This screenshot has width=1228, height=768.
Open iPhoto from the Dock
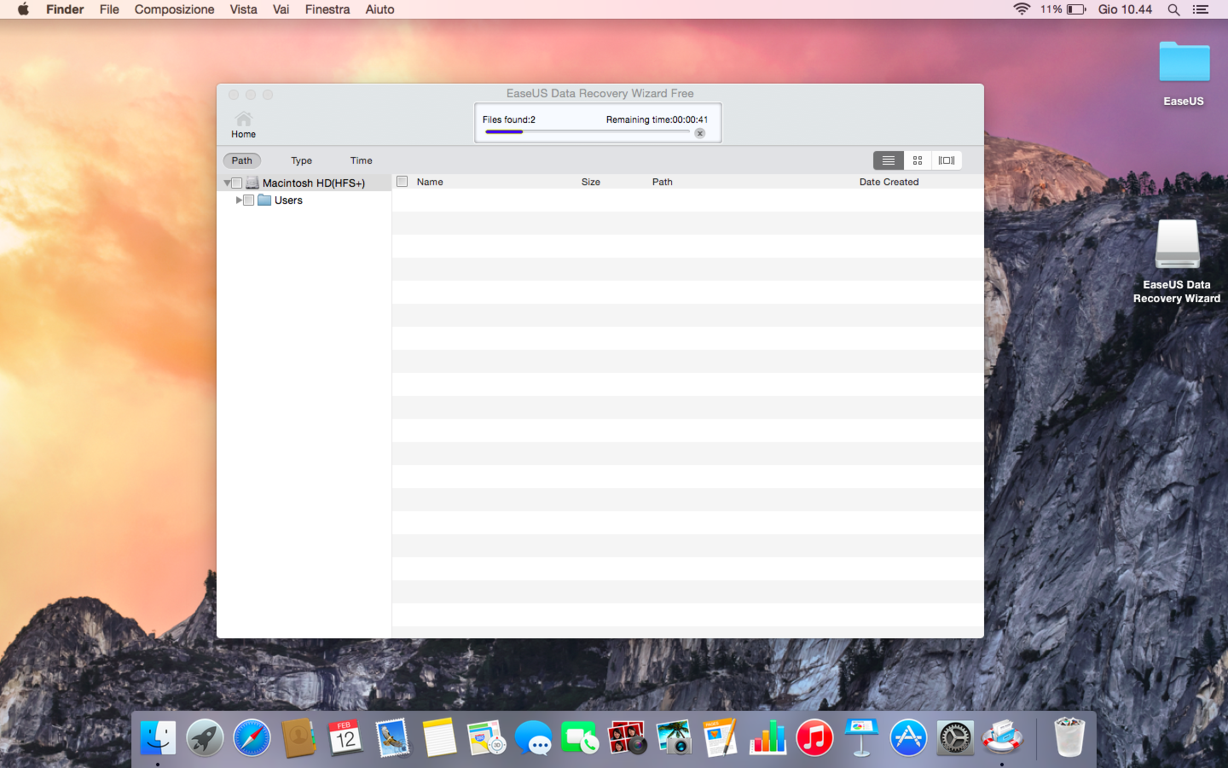coord(674,738)
